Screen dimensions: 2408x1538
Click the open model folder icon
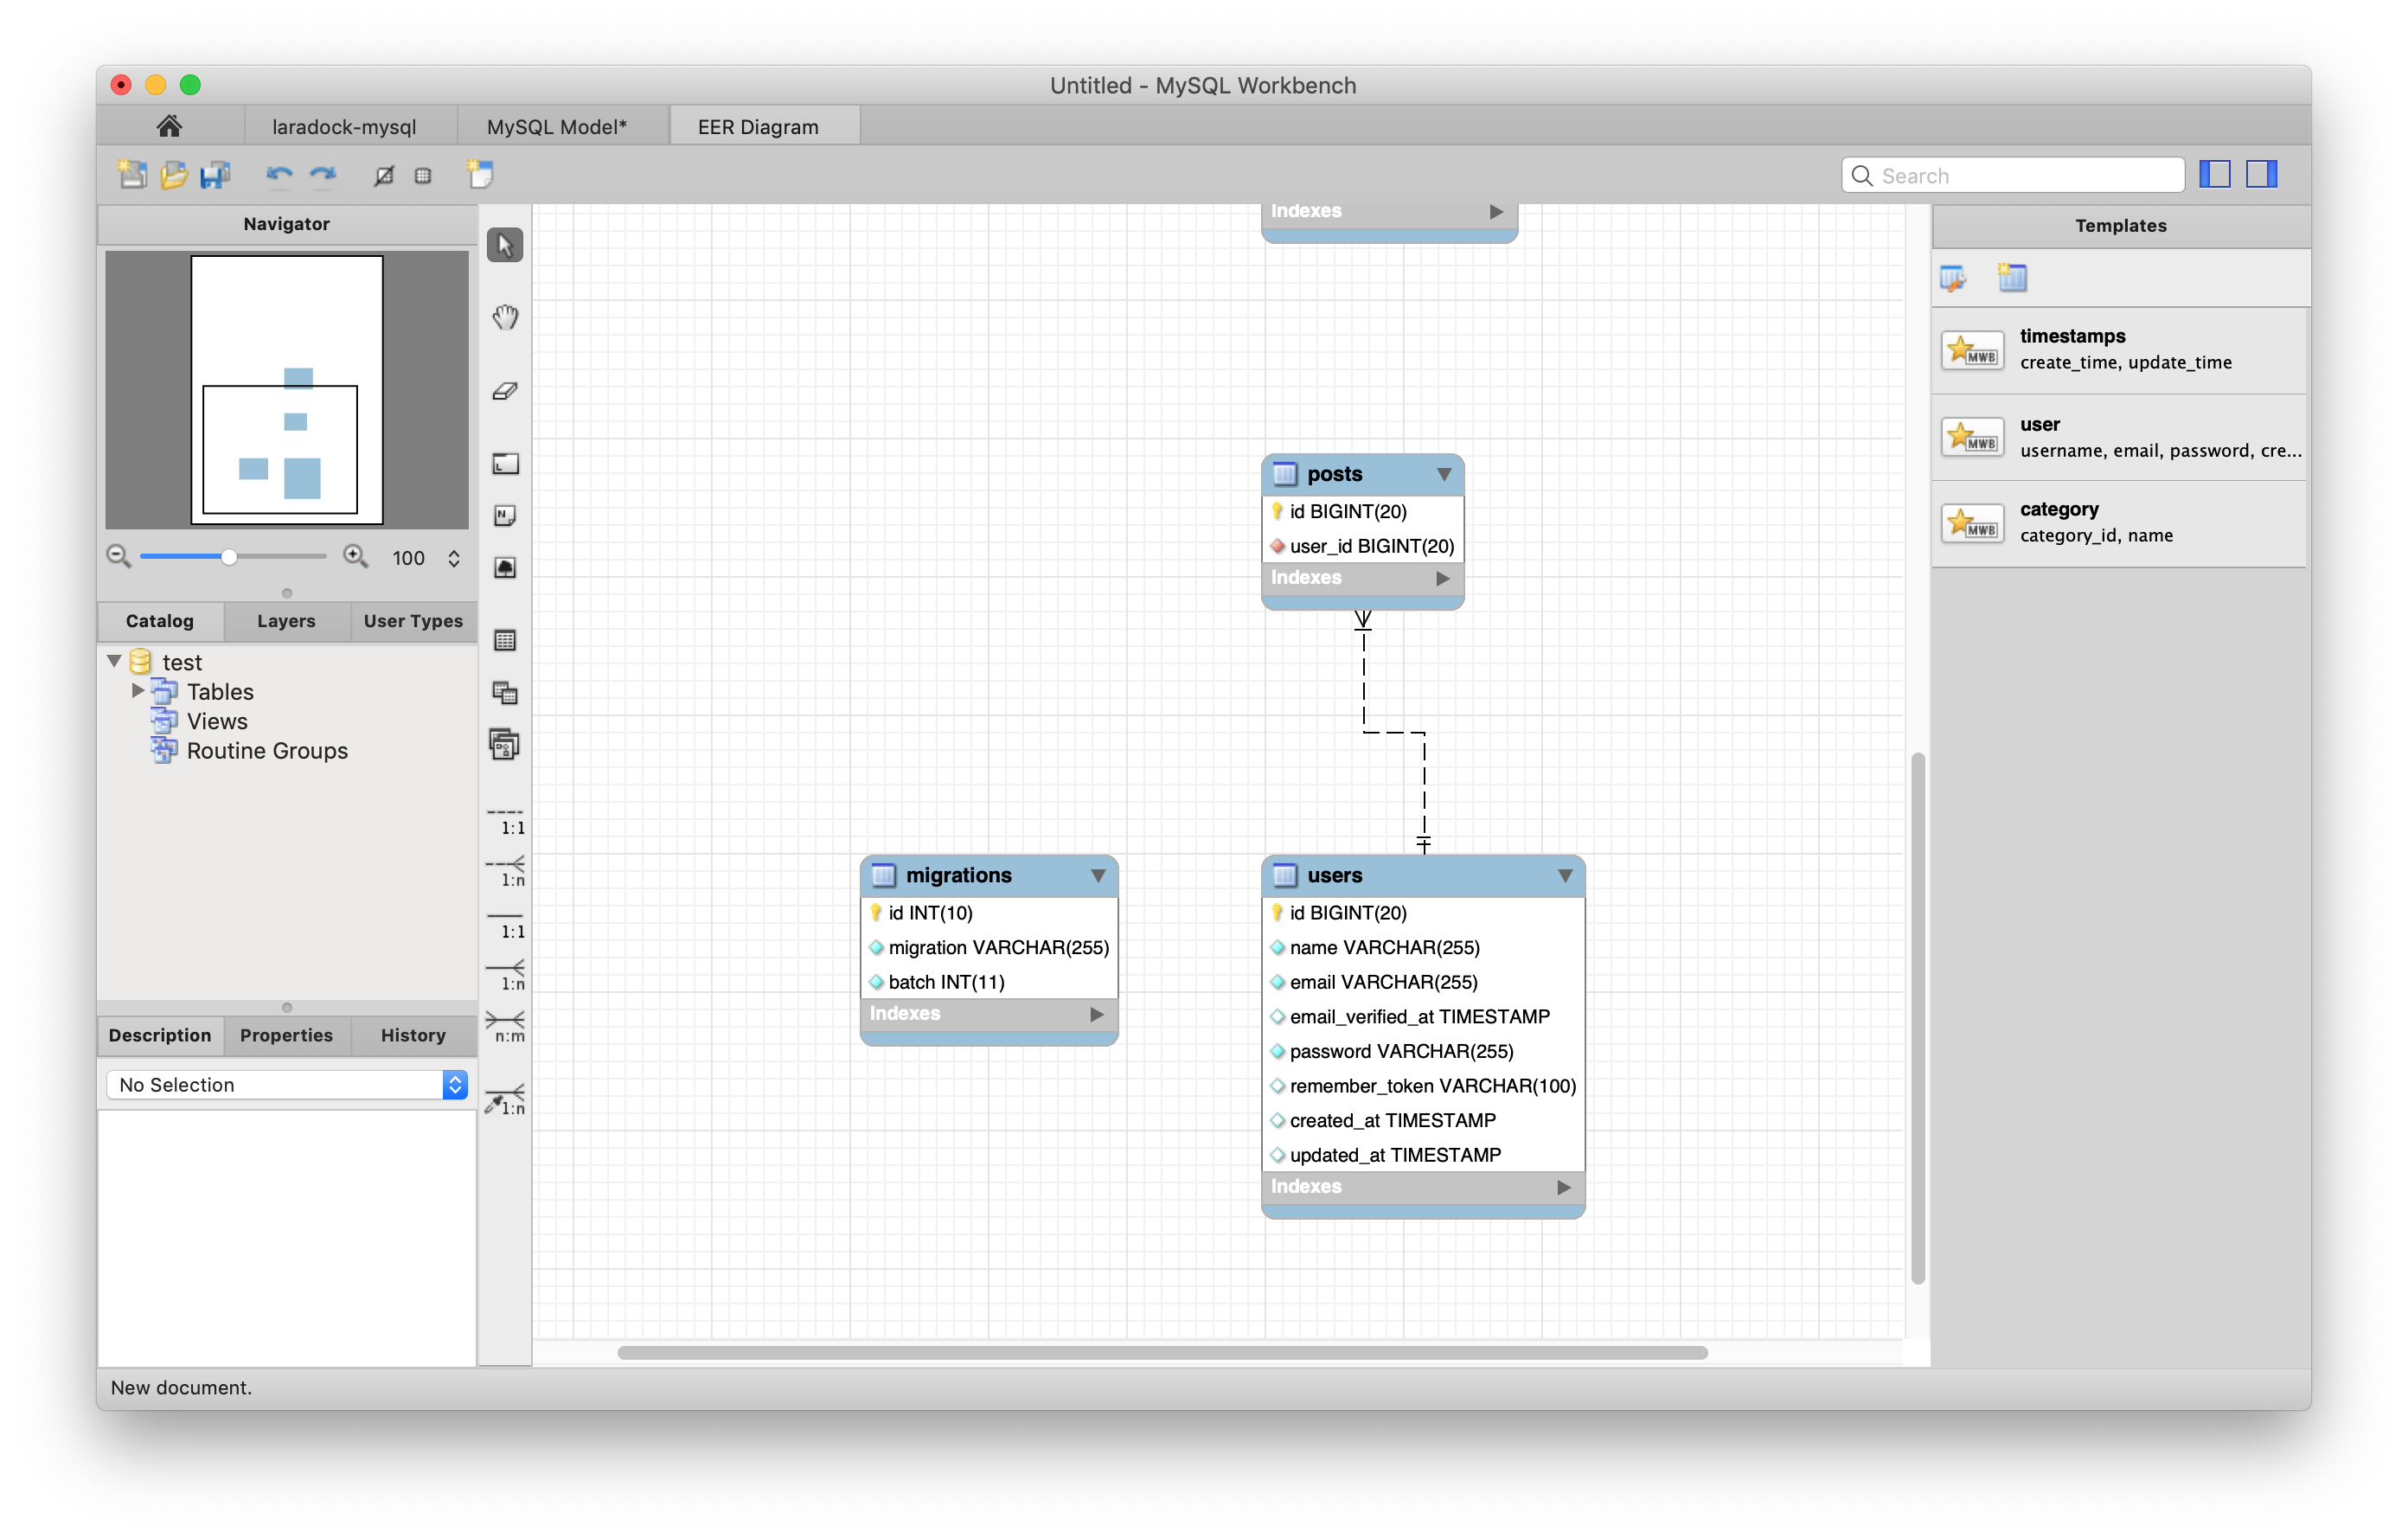[174, 175]
